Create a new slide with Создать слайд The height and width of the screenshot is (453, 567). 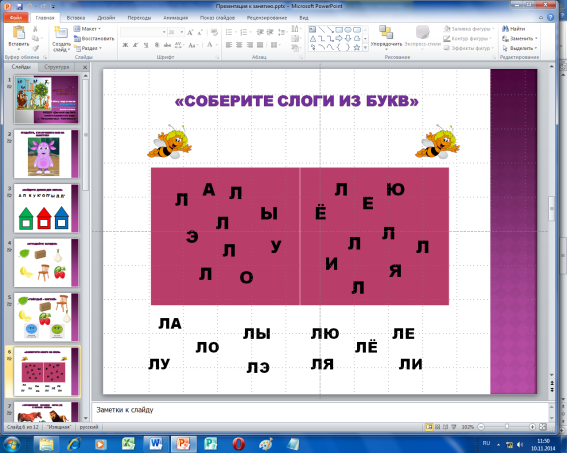coord(61,38)
